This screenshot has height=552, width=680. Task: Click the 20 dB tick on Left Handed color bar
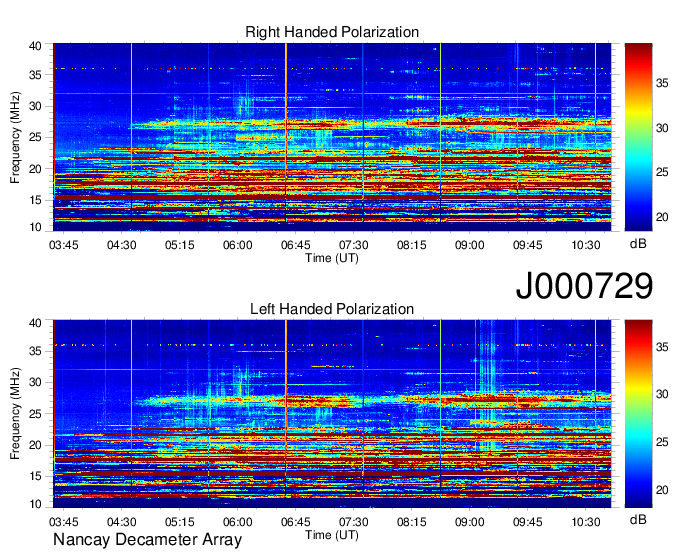tap(662, 490)
